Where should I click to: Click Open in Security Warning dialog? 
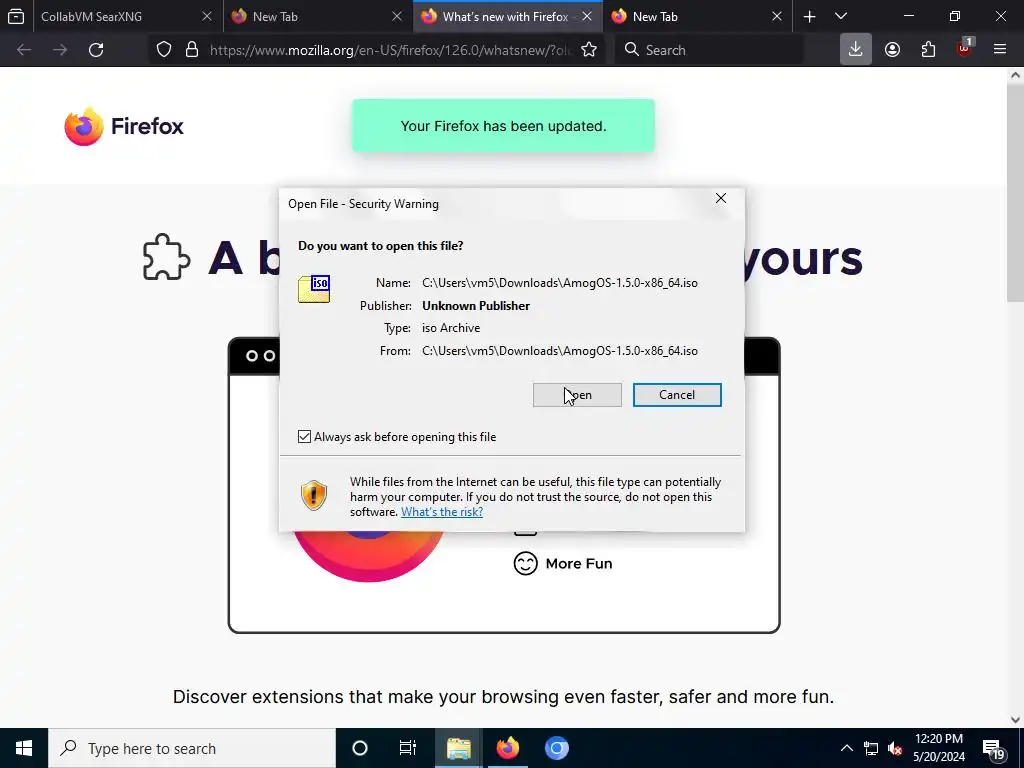tap(577, 395)
